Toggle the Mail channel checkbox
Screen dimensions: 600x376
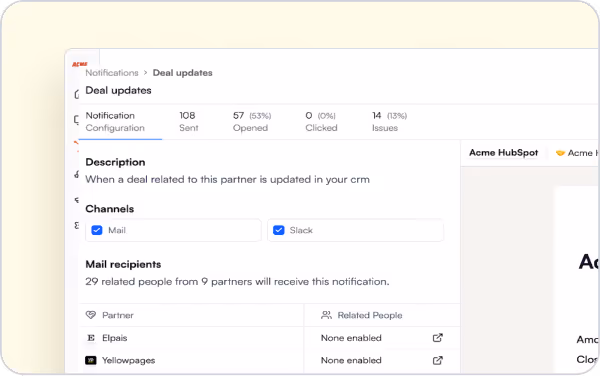pos(97,230)
